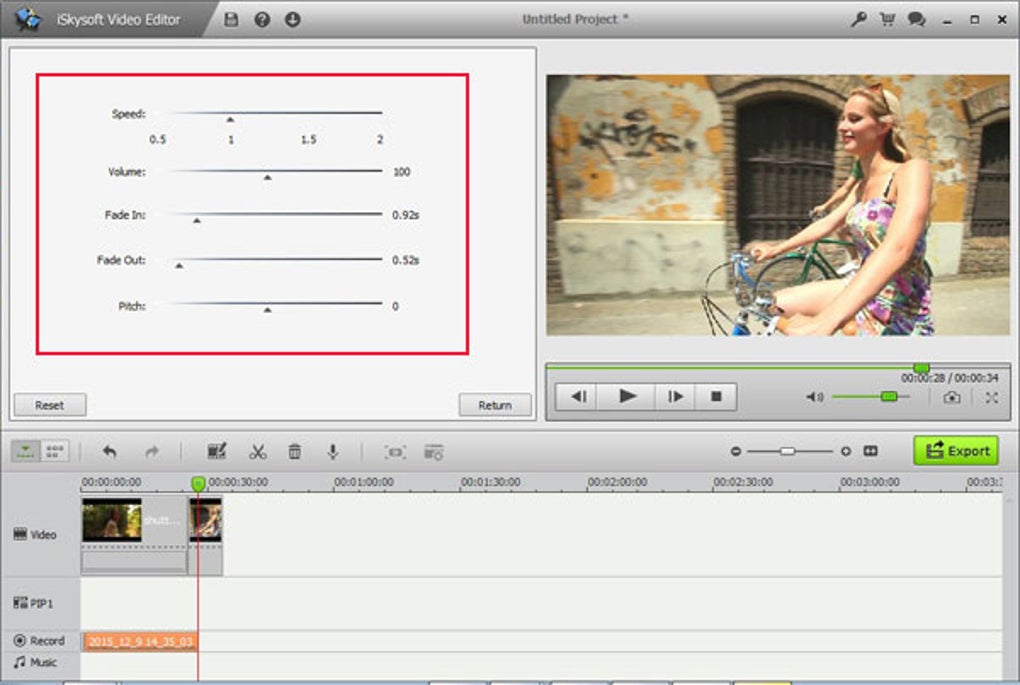Click the Video track label
The image size is (1020, 685).
click(35, 535)
